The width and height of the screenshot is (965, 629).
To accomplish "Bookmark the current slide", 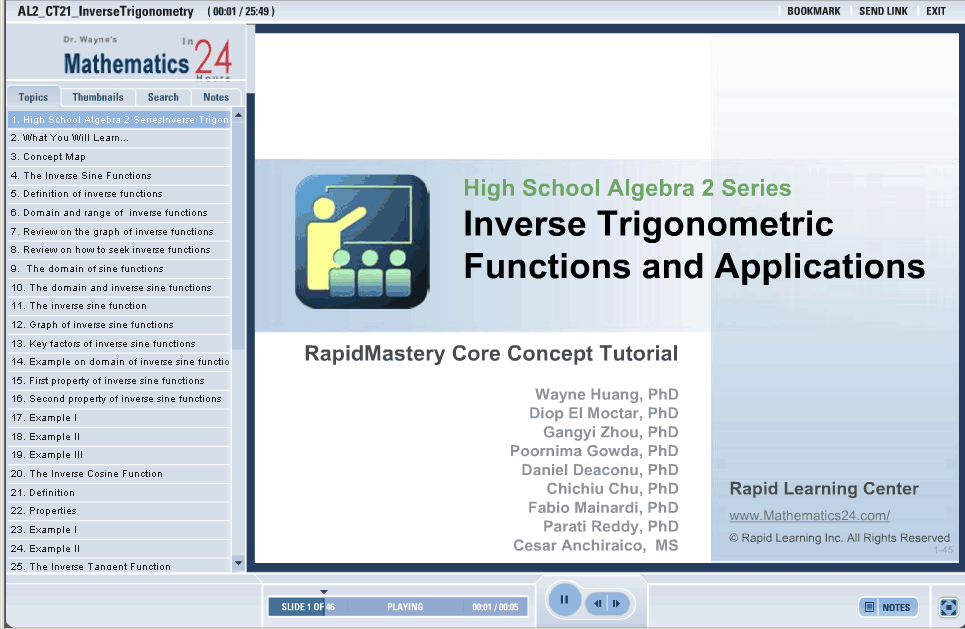I will (813, 11).
